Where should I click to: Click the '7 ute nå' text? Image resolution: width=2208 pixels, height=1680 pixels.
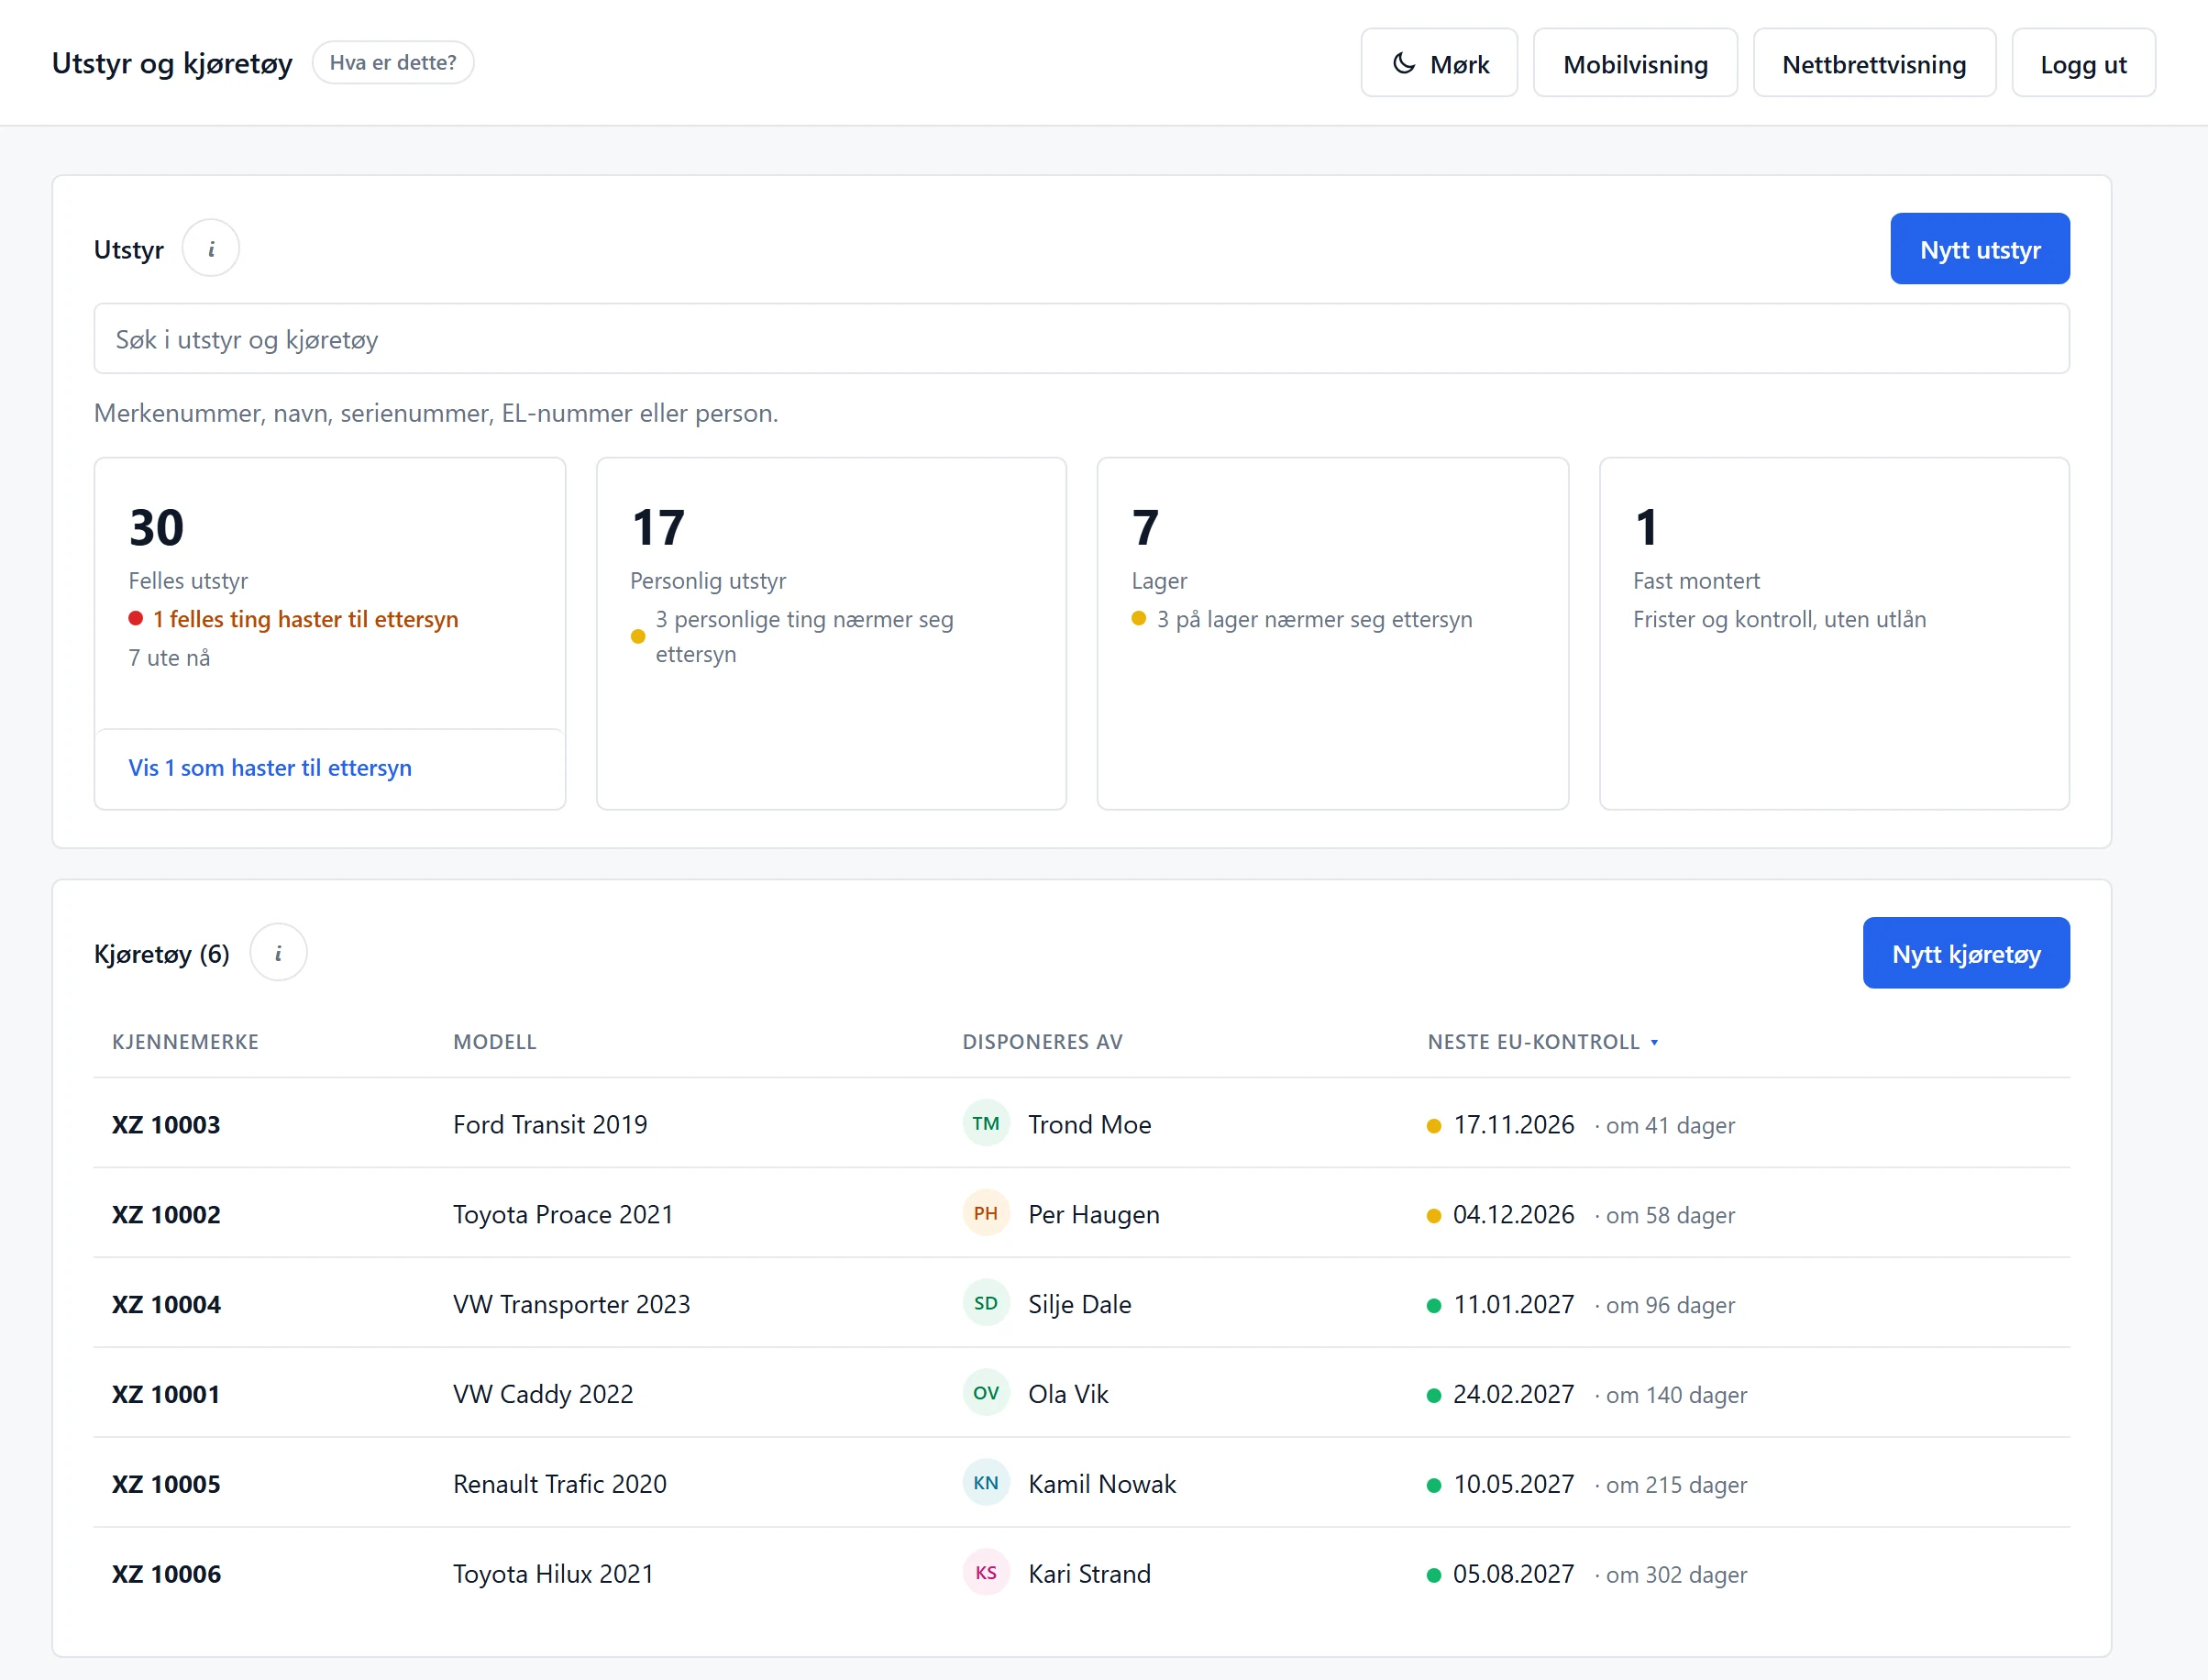pyautogui.click(x=169, y=658)
